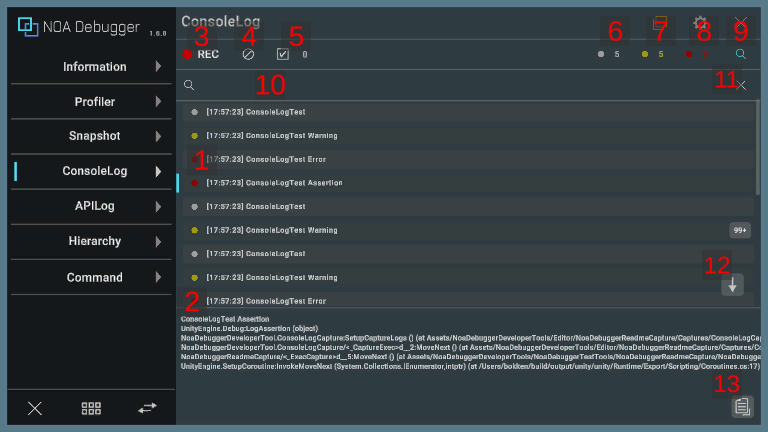The height and width of the screenshot is (432, 768).
Task: Click the ConsoleLogTest Assertion detail header text
Action: click(225, 319)
